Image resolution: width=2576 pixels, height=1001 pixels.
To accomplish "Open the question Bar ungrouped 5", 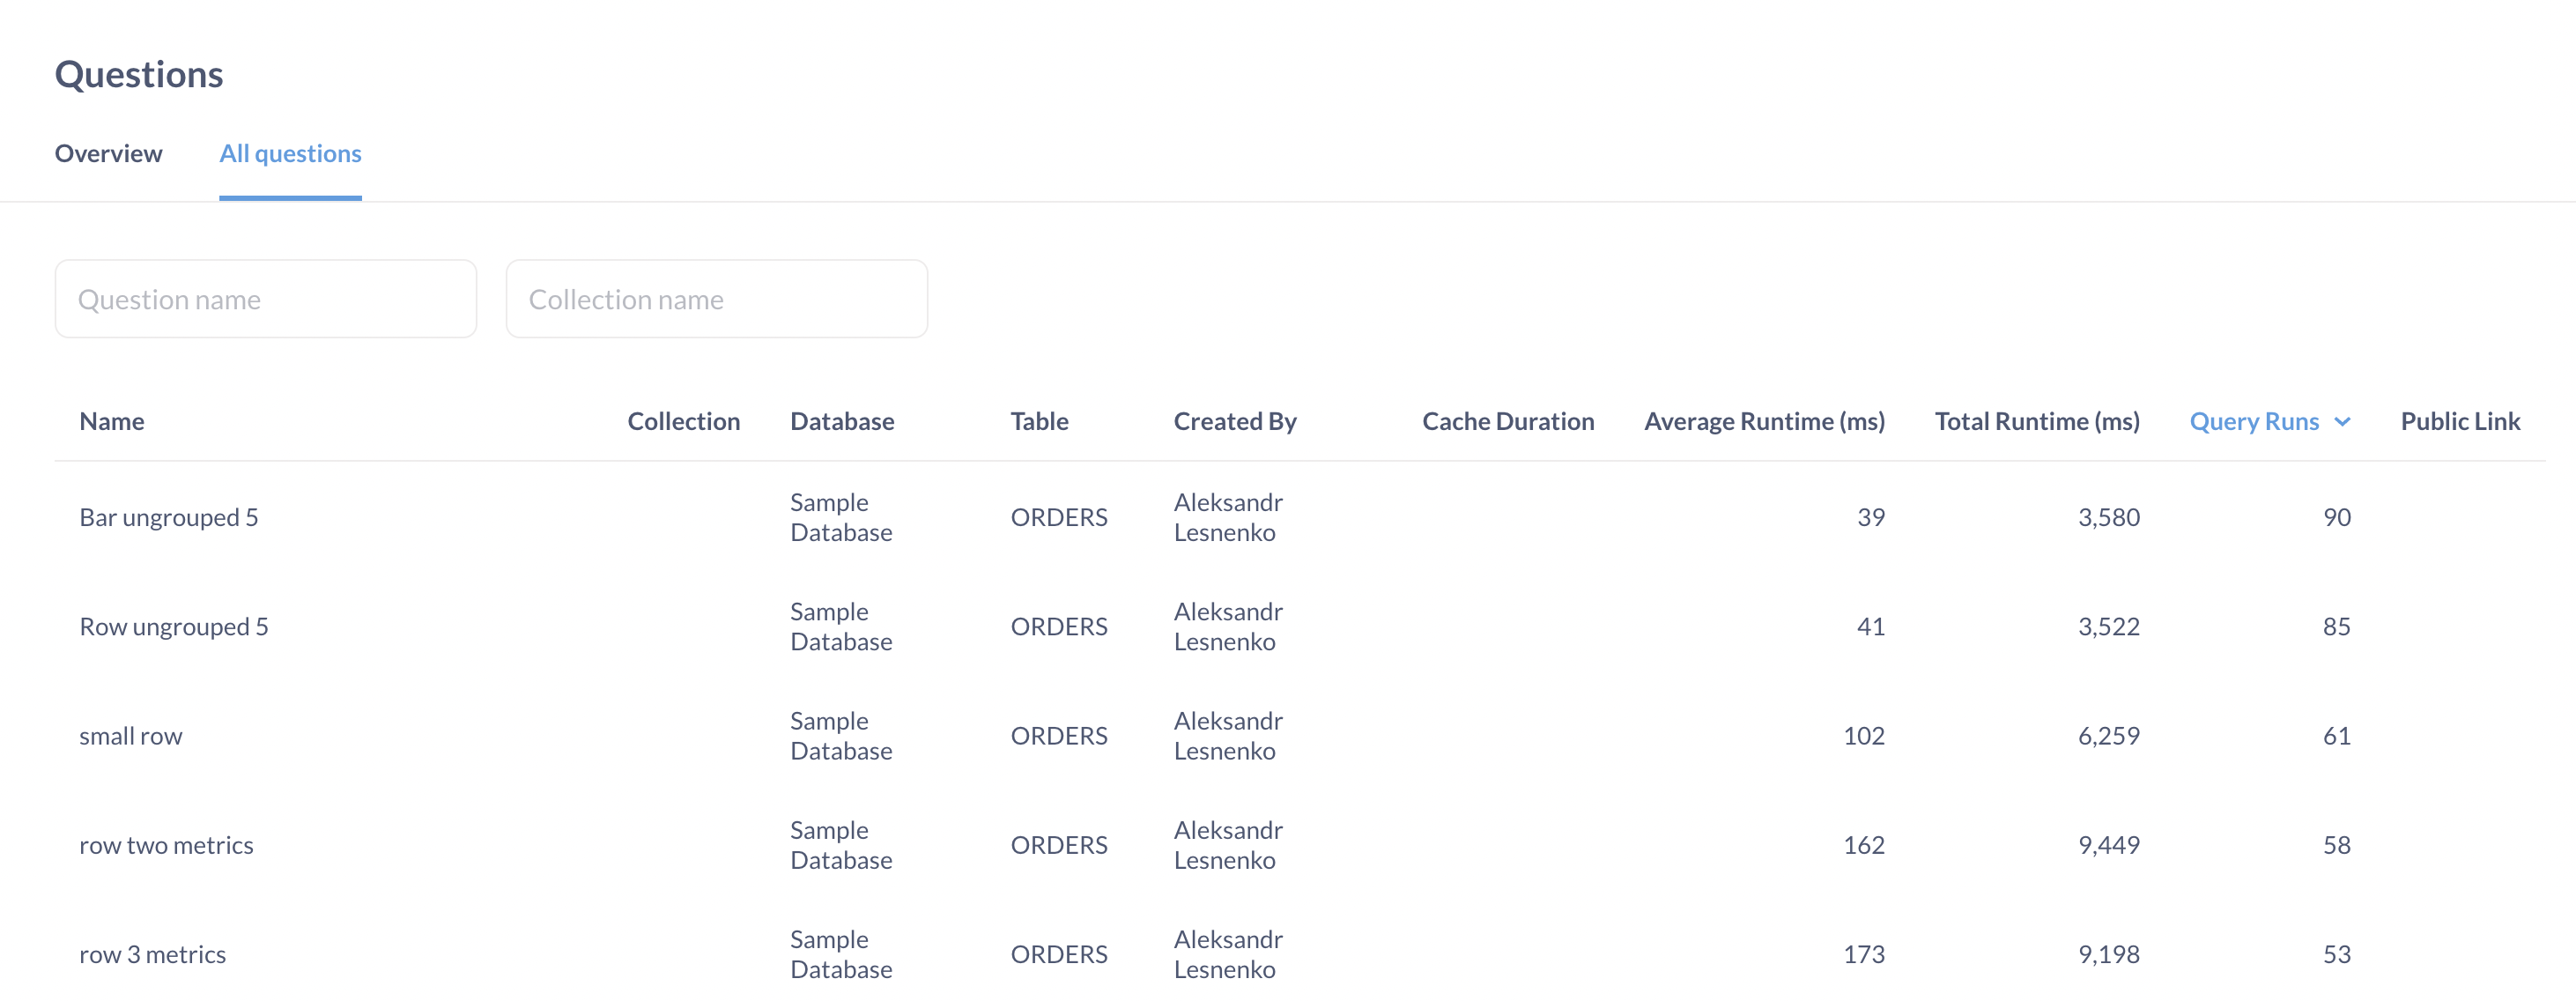I will coord(169,517).
